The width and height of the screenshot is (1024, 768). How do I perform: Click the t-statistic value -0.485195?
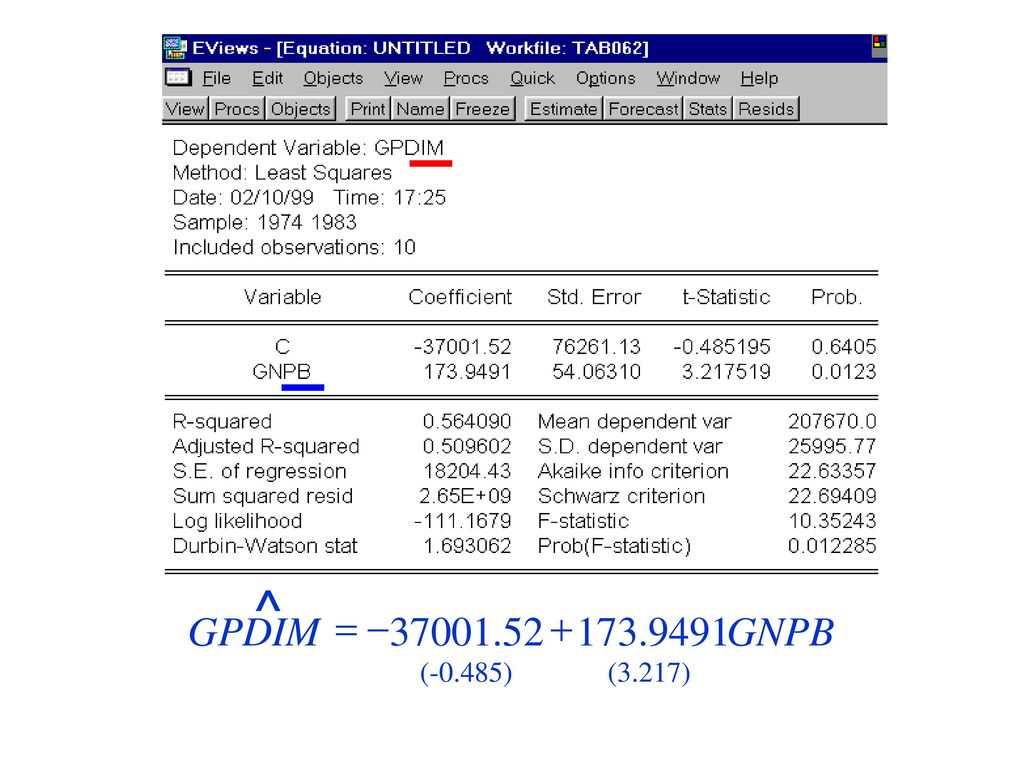[722, 347]
